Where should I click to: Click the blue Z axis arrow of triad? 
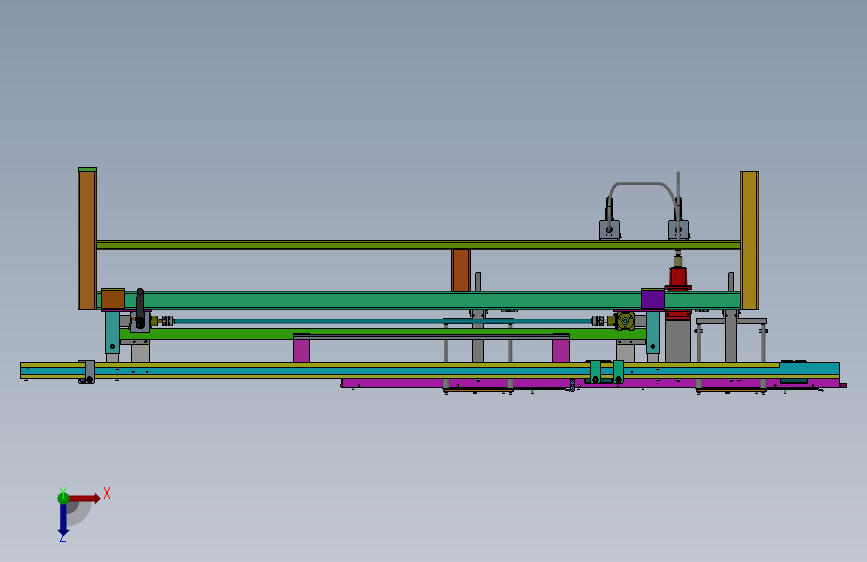tap(63, 521)
